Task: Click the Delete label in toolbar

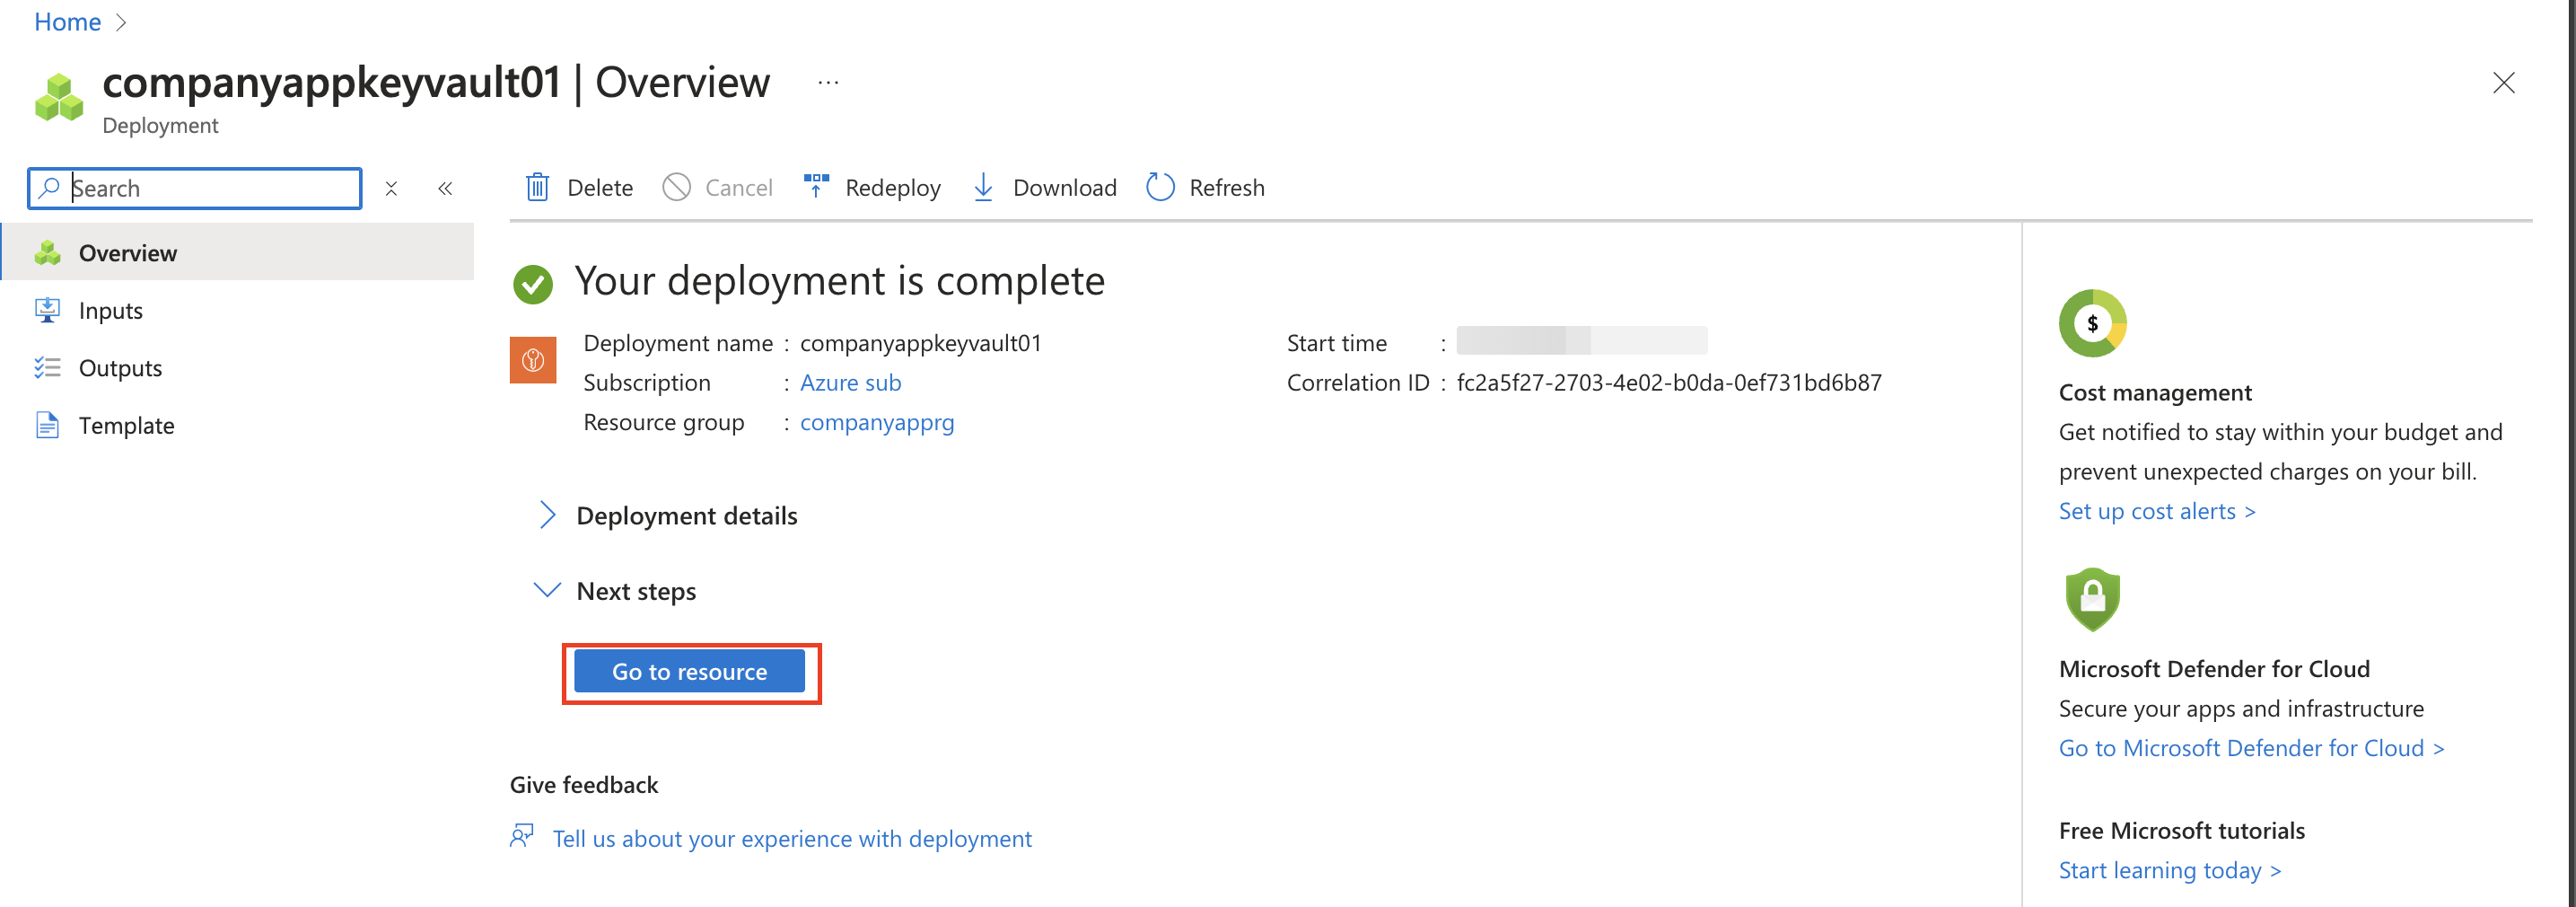Action: pos(600,188)
